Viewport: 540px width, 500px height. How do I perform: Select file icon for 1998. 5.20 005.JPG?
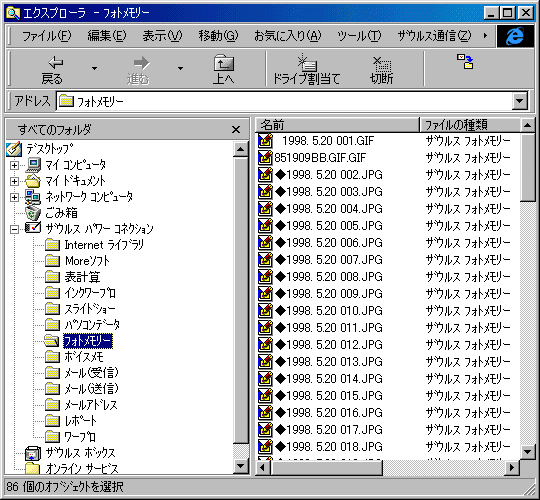click(x=265, y=226)
